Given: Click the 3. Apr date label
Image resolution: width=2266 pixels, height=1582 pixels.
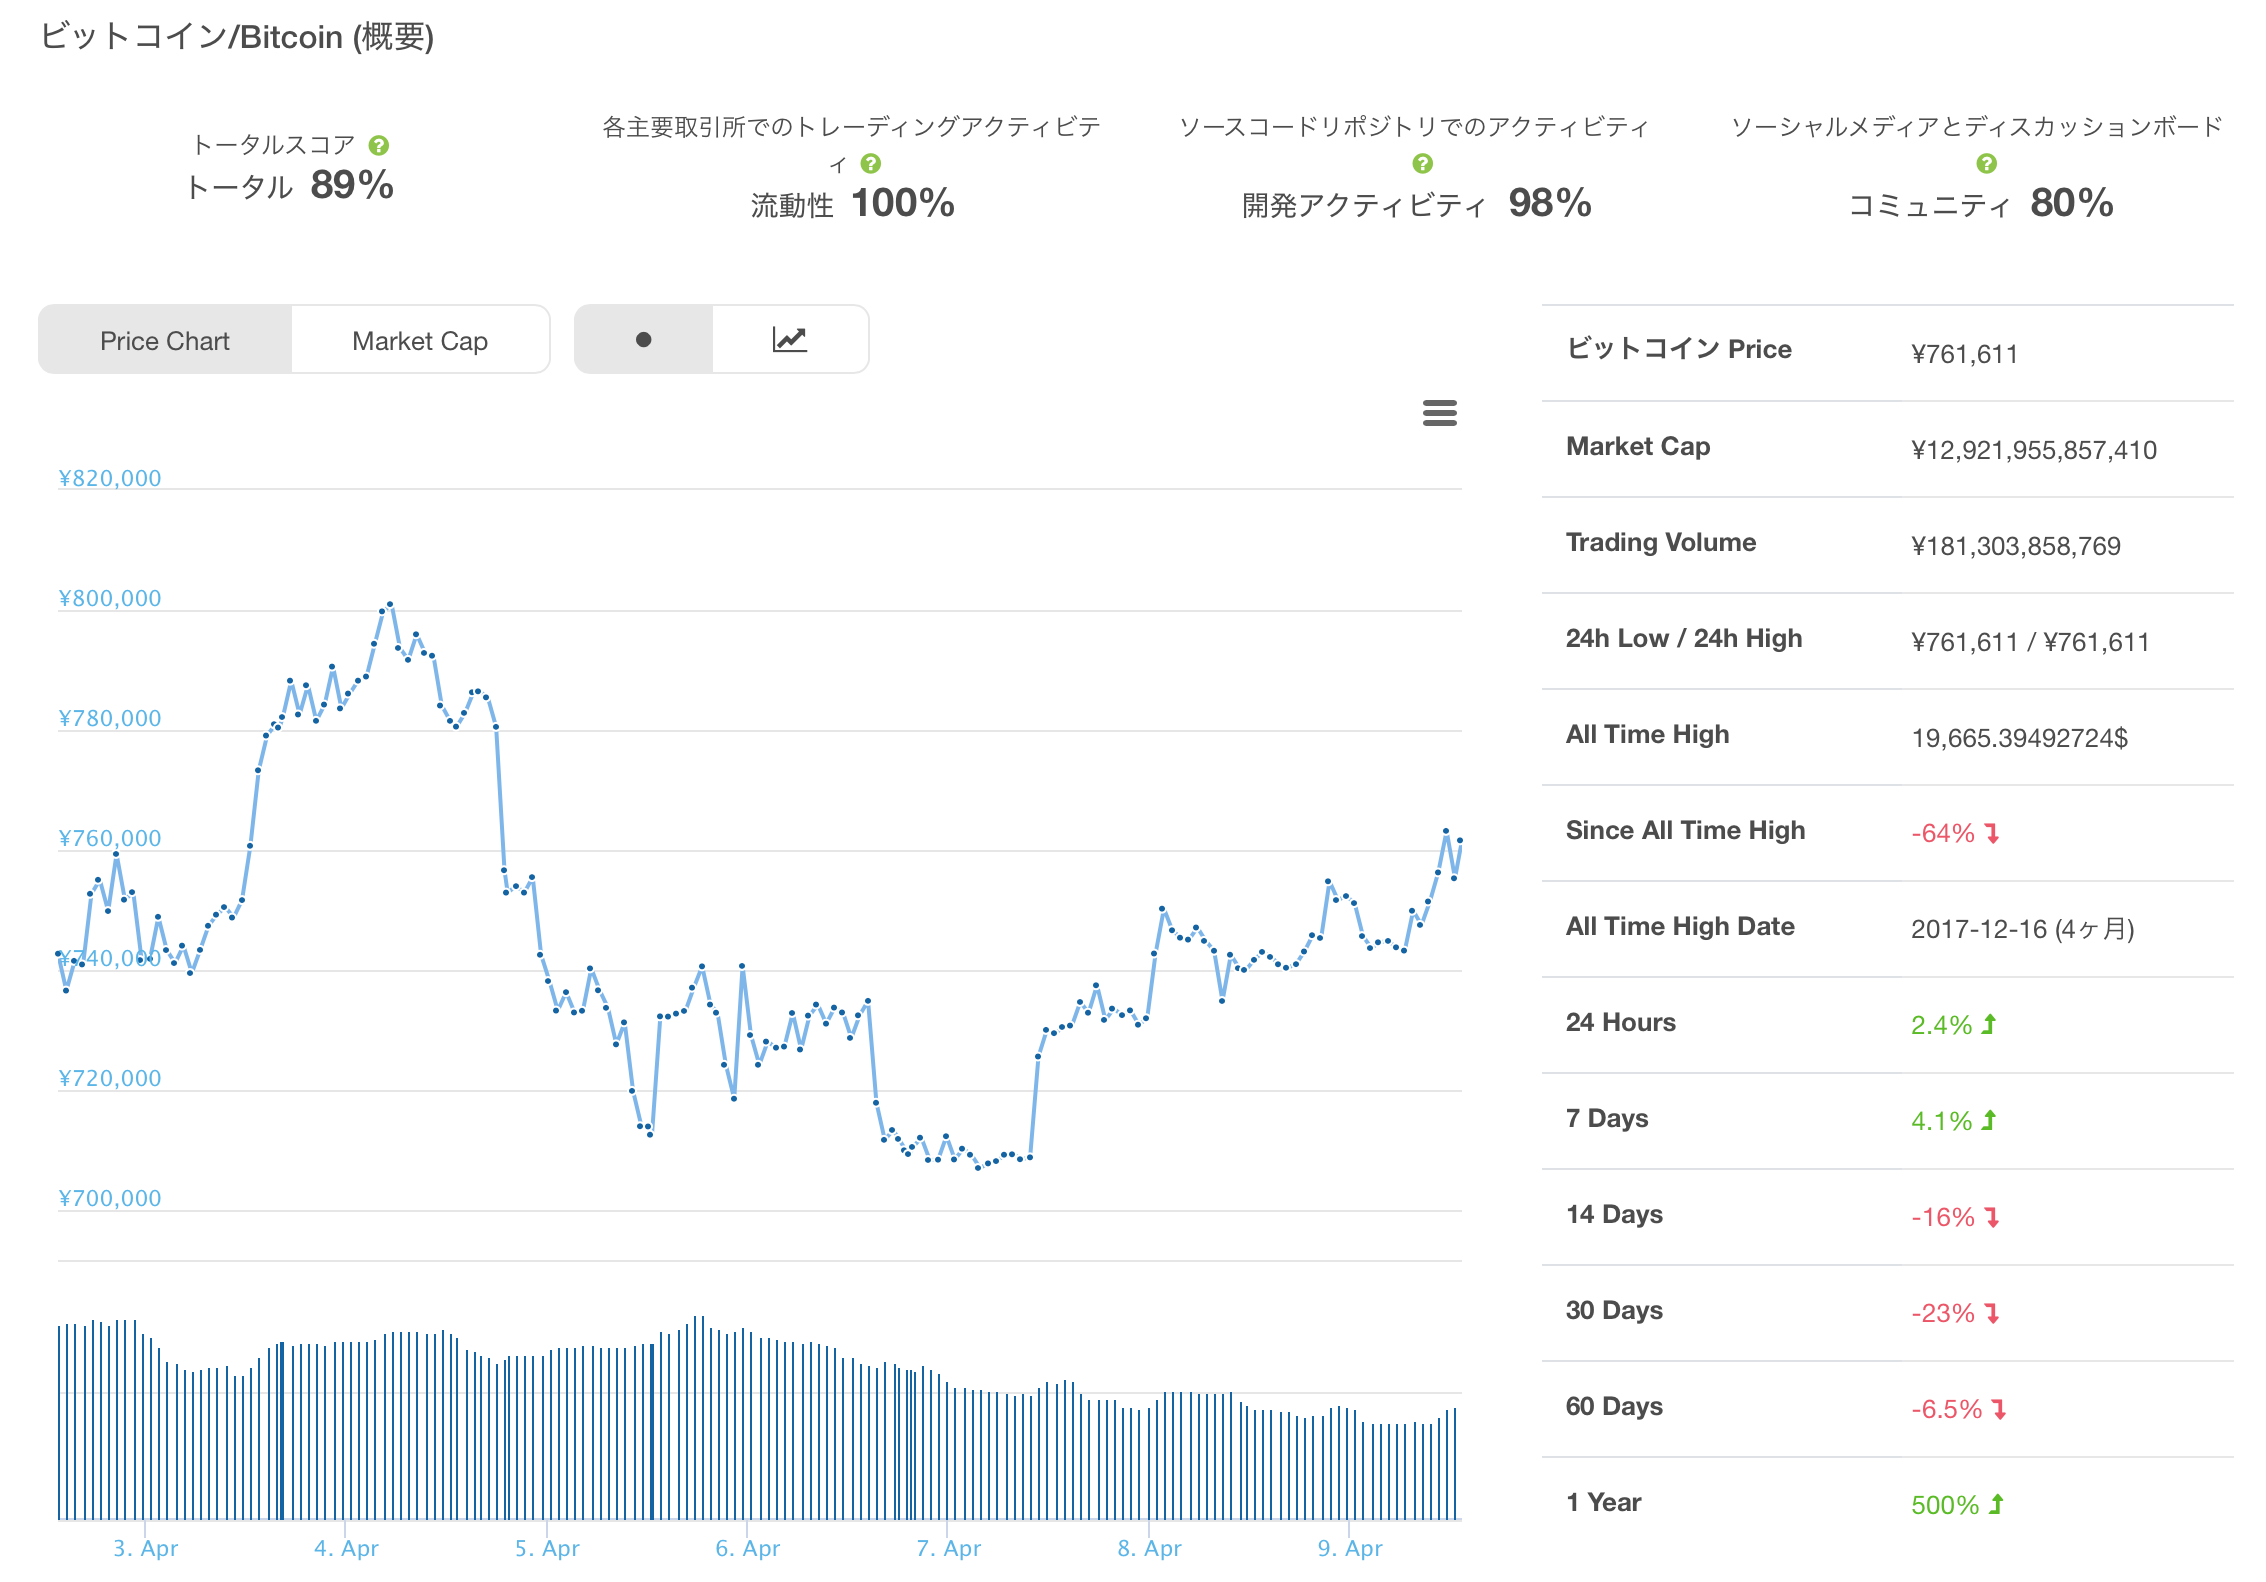Looking at the screenshot, I should (x=145, y=1548).
